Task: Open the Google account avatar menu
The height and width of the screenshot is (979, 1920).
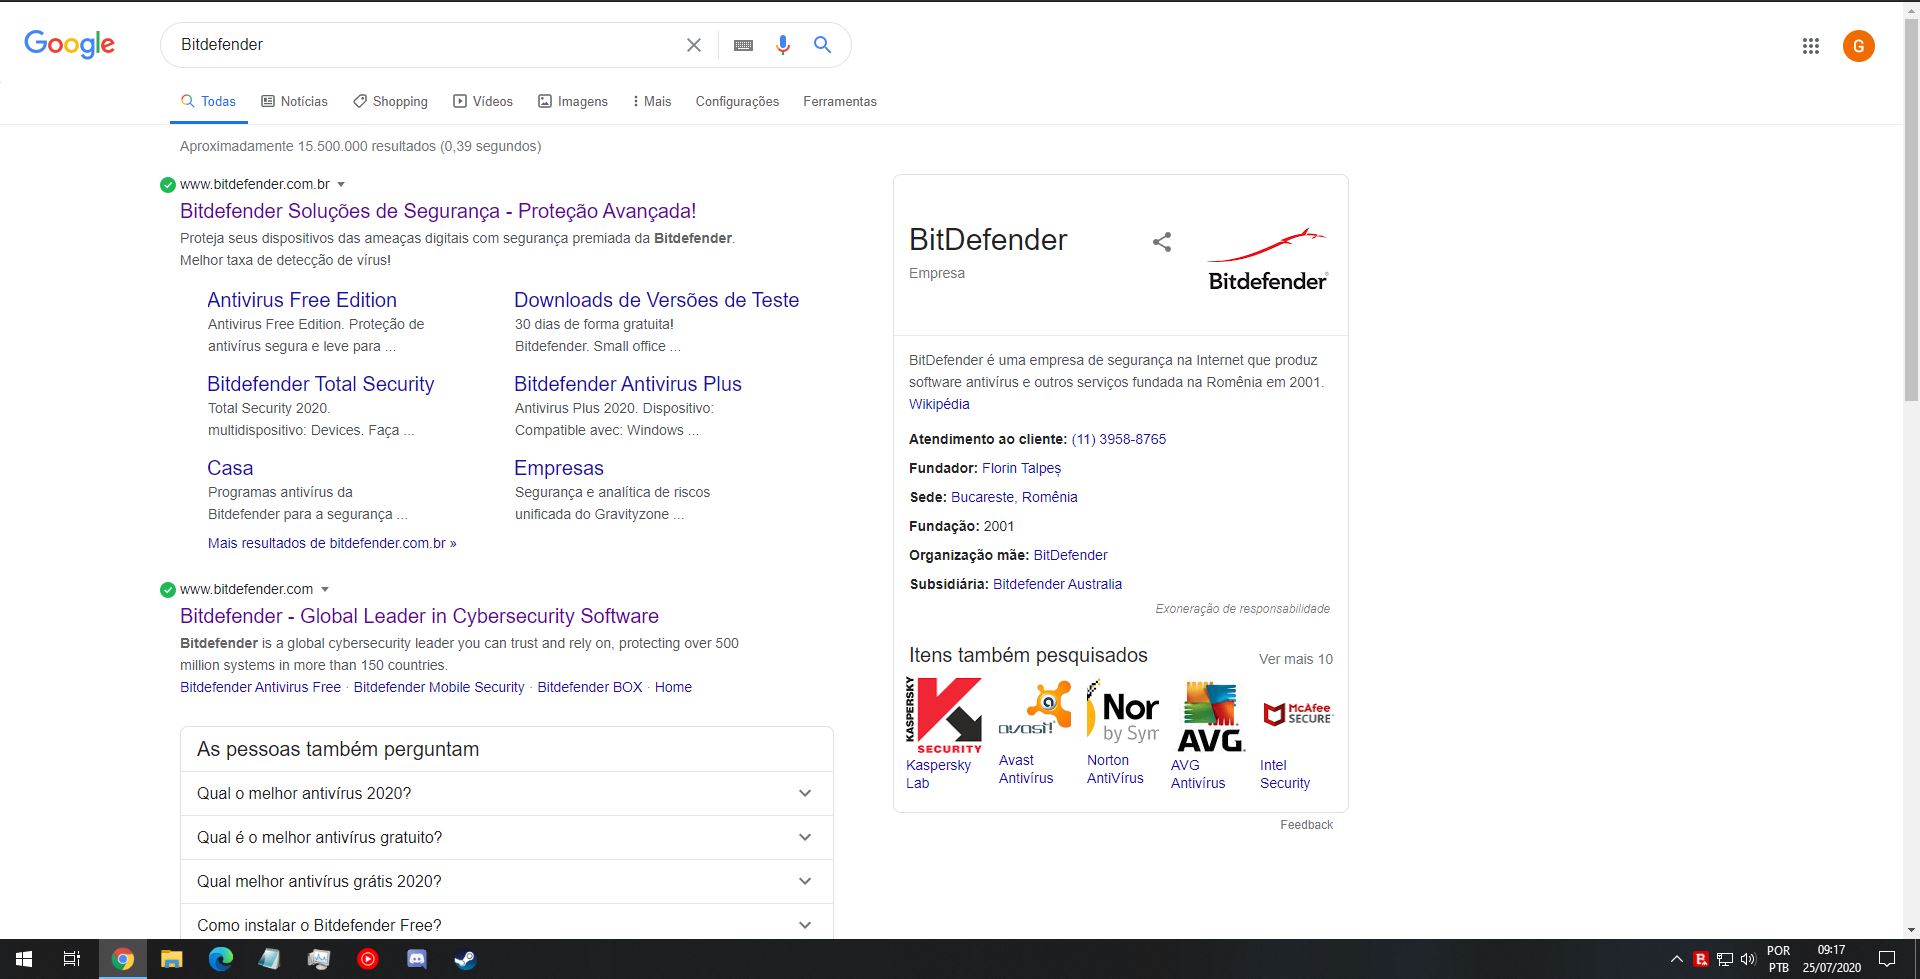Action: [x=1859, y=46]
